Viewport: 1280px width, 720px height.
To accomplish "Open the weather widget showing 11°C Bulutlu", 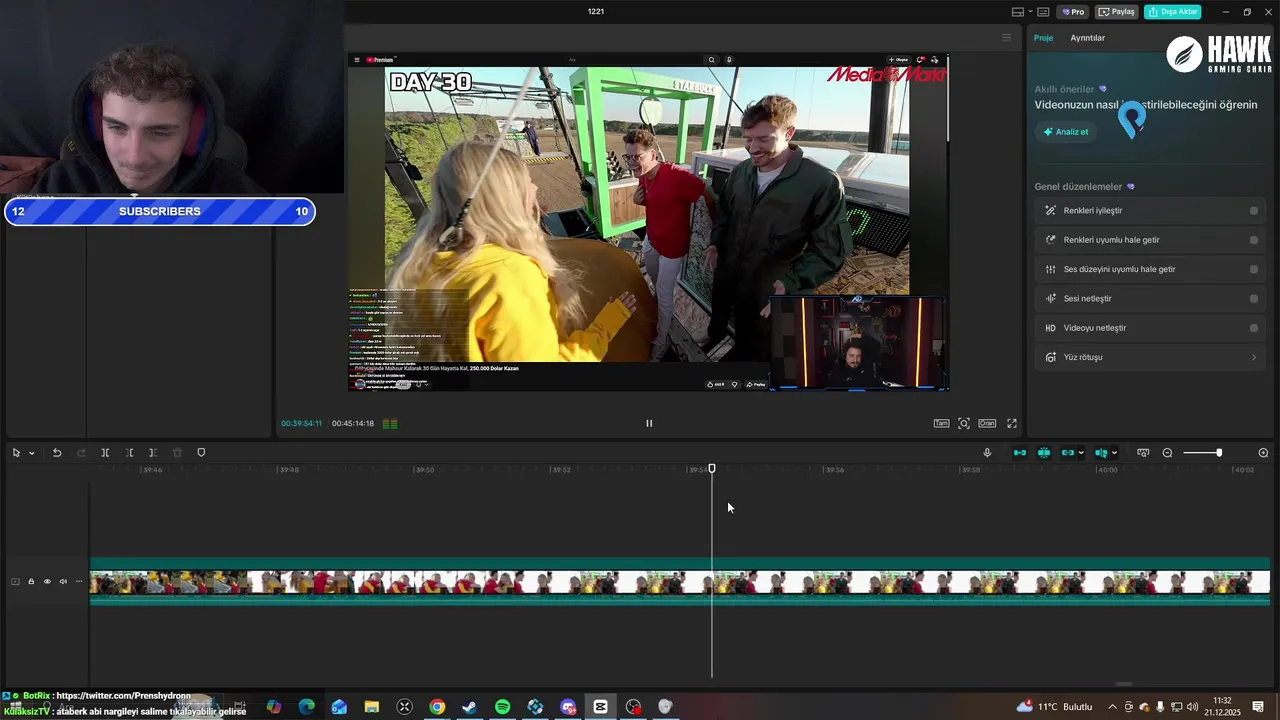I will pyautogui.click(x=1054, y=707).
